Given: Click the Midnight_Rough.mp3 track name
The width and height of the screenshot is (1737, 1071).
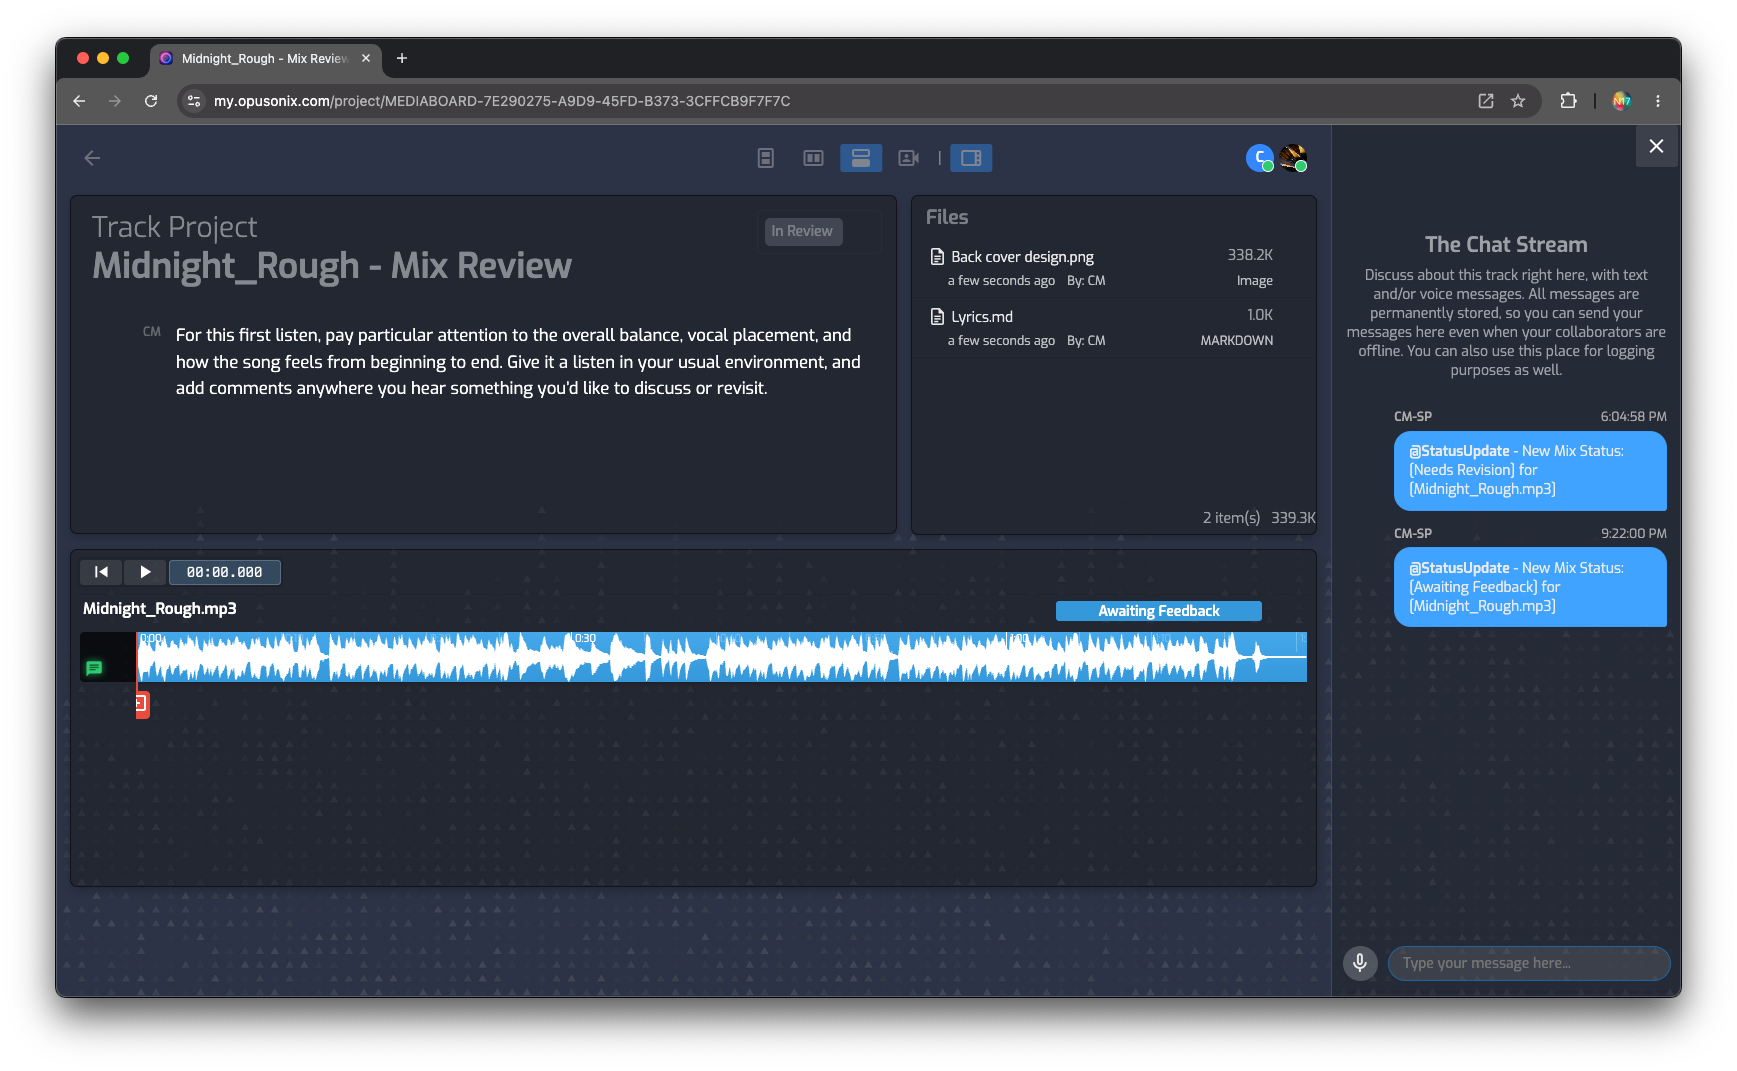Looking at the screenshot, I should coord(160,609).
